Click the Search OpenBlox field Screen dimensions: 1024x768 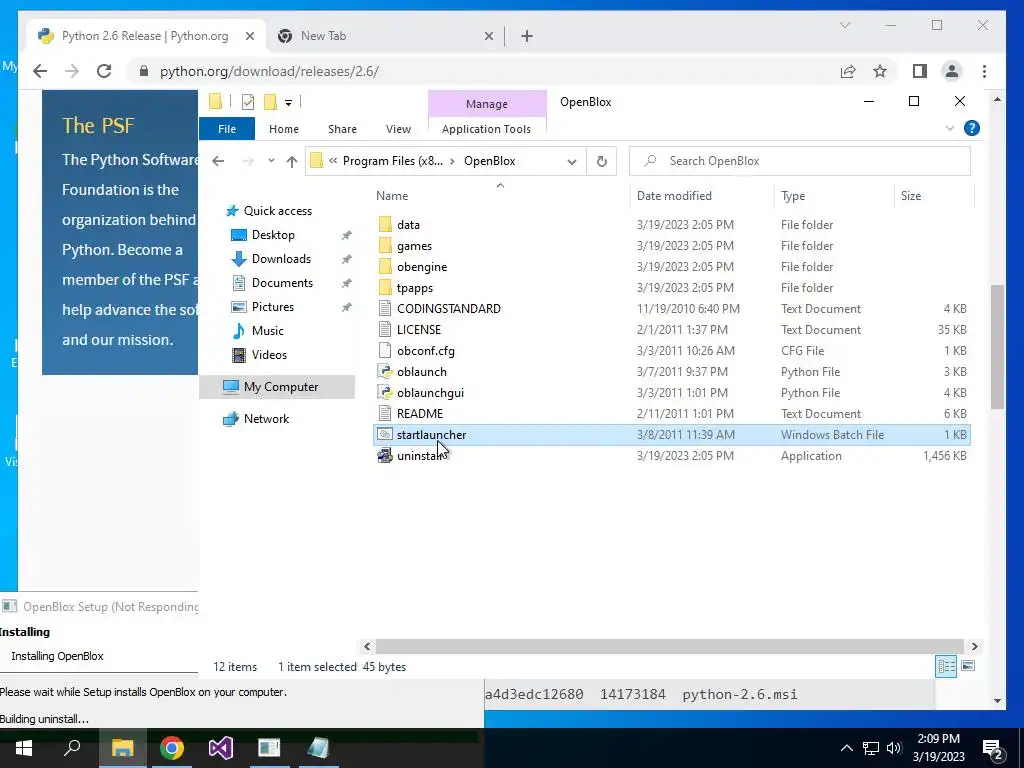click(799, 161)
